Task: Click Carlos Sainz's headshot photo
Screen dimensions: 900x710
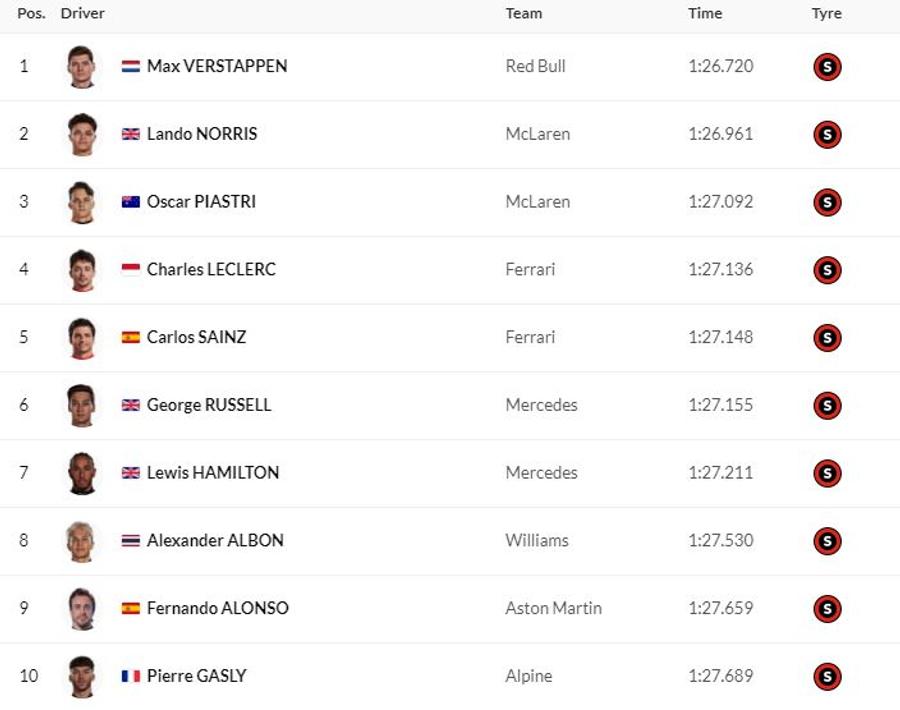Action: tap(82, 337)
